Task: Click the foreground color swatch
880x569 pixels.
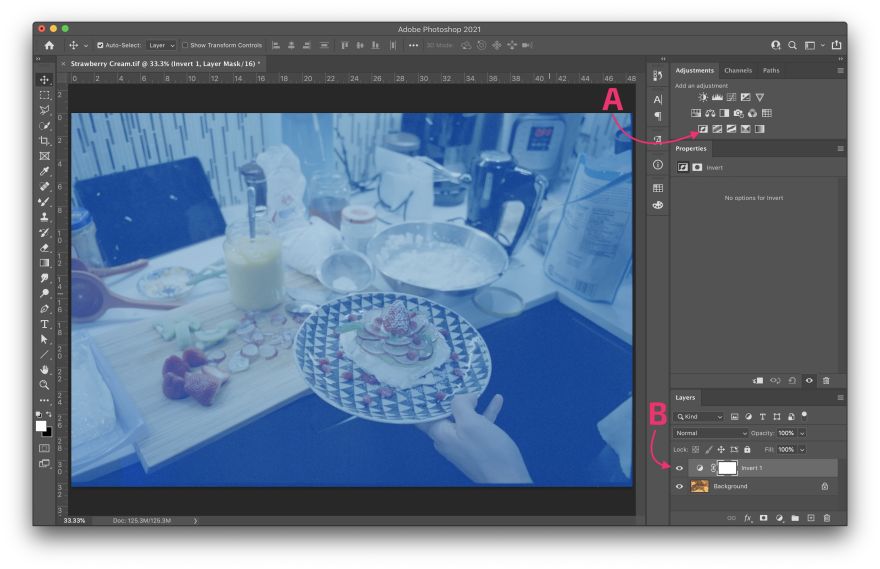Action: 41,426
